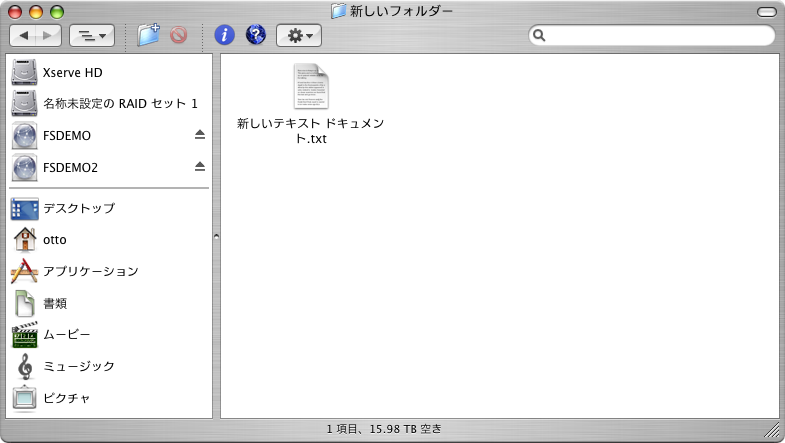Select 名称未設定の RAID セット 1 volume
785x443 pixels.
120,103
